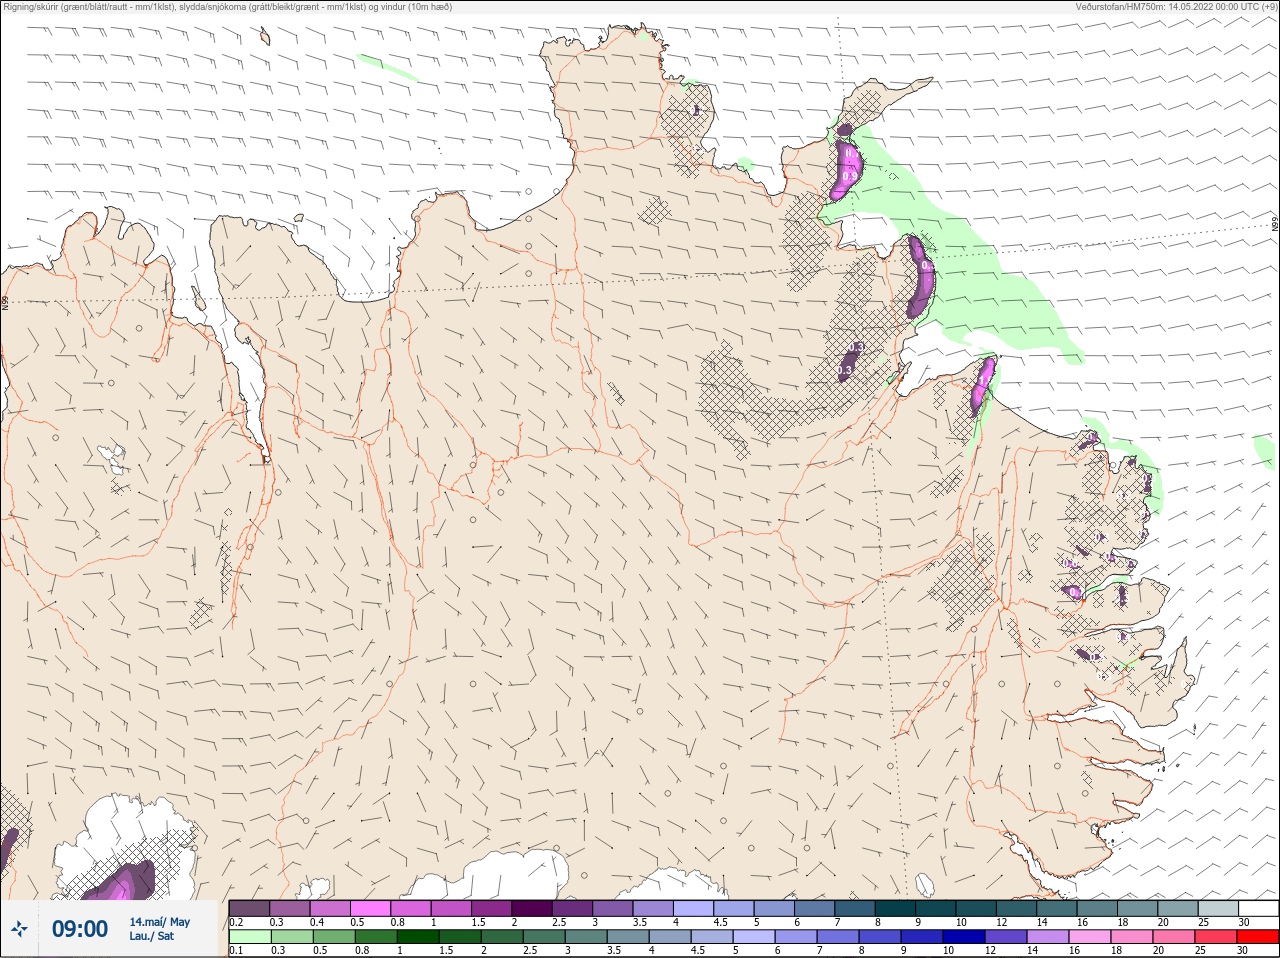Click the 'Lau./ Sat' weekday label
1280x958 pixels.
152,937
